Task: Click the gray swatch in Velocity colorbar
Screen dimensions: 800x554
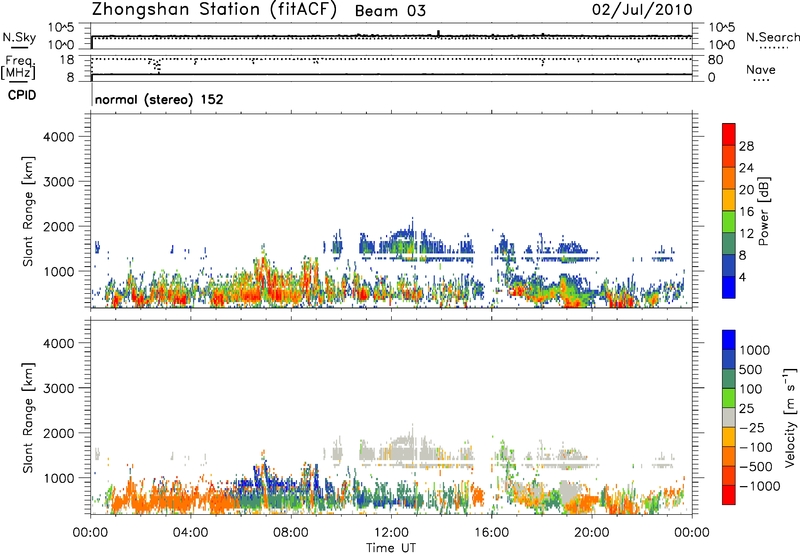Action: coord(729,418)
